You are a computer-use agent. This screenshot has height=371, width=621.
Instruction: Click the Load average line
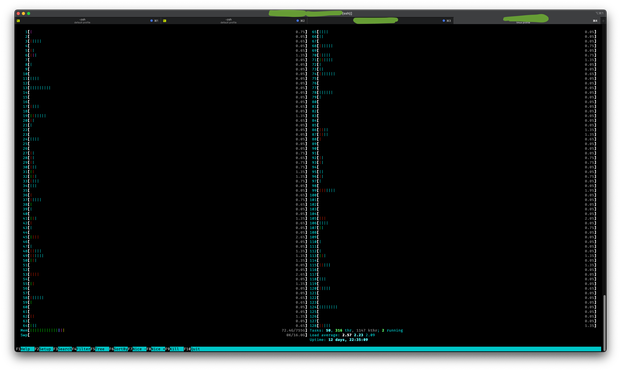pos(342,335)
